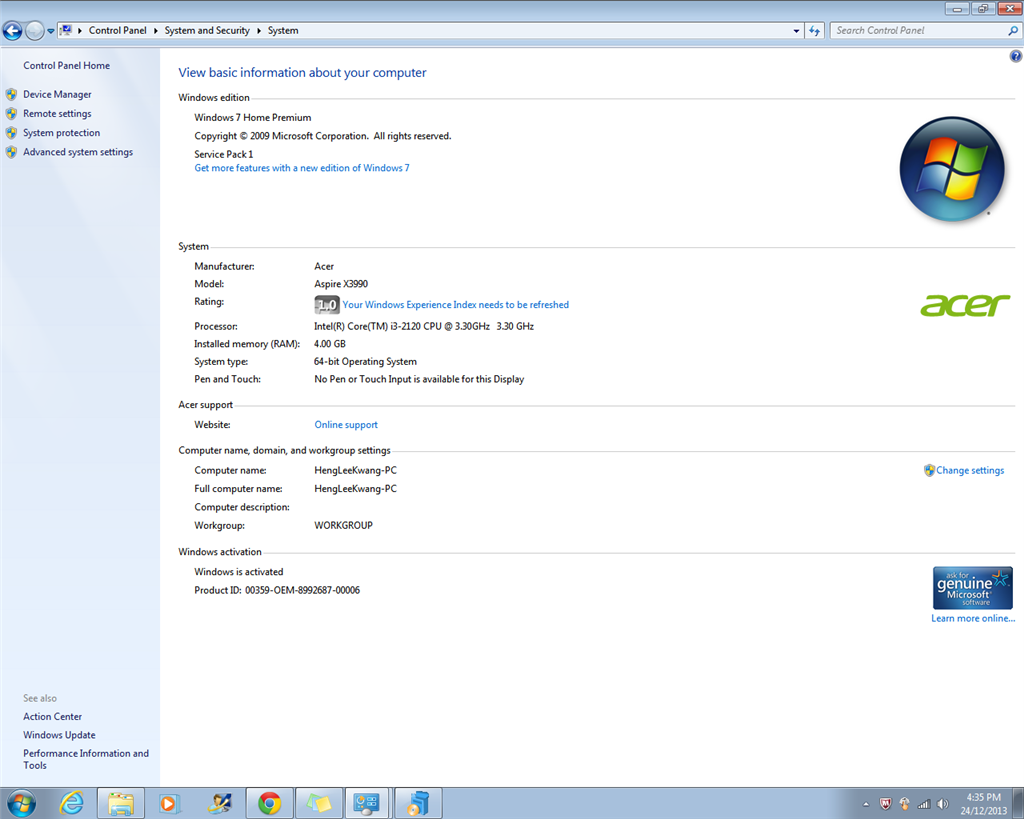Open Your Windows Experience Index needs to be refreshed
Screen dimensions: 1024x819
[455, 305]
